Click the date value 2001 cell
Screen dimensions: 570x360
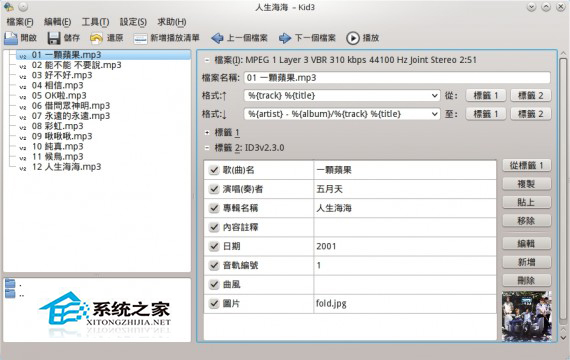click(405, 246)
